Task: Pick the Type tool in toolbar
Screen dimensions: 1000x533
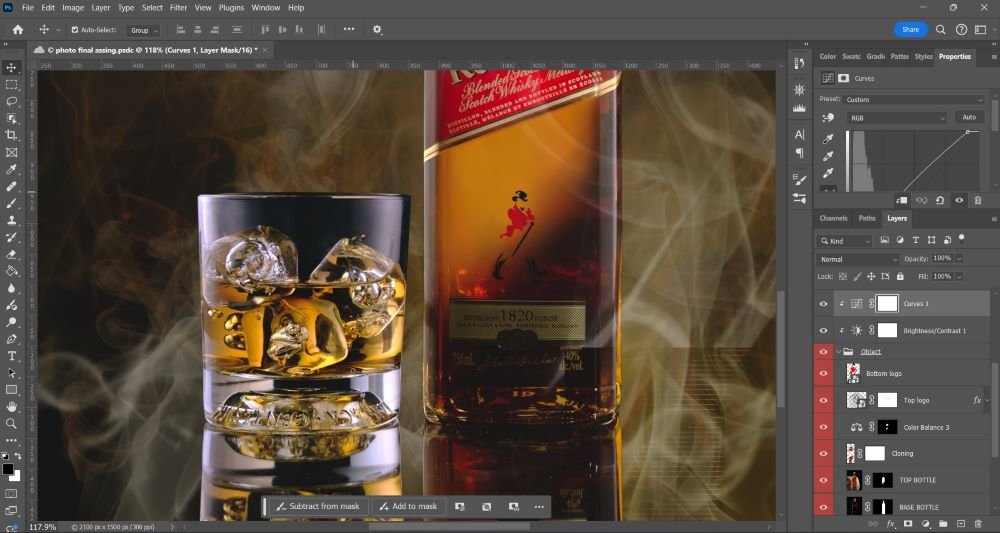Action: click(x=12, y=356)
